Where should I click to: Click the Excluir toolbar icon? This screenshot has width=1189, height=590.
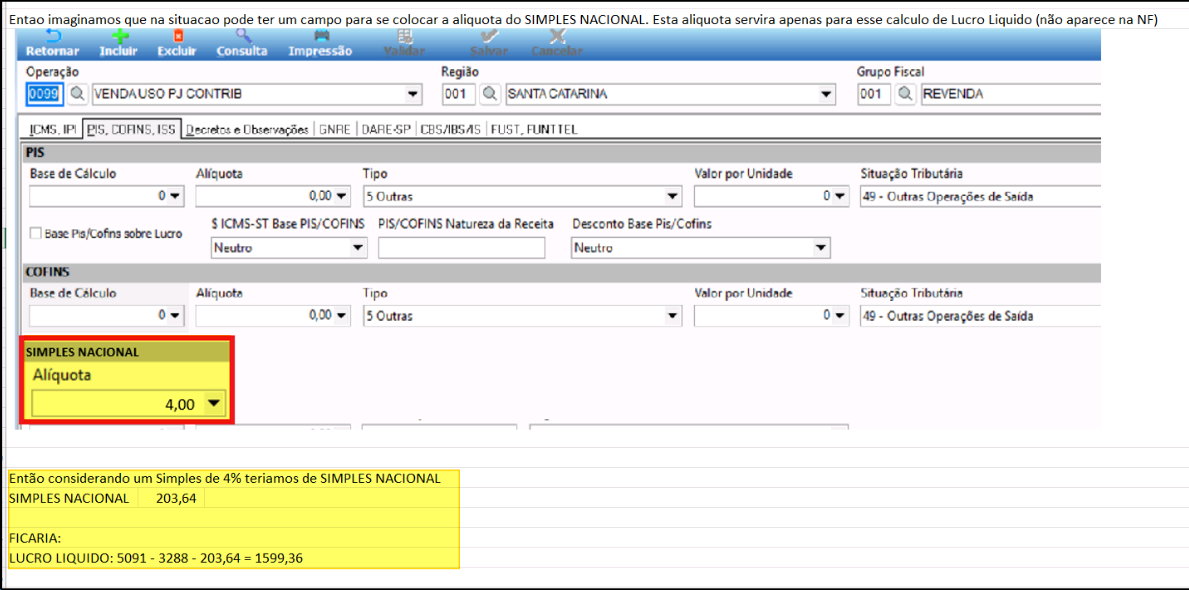177,37
